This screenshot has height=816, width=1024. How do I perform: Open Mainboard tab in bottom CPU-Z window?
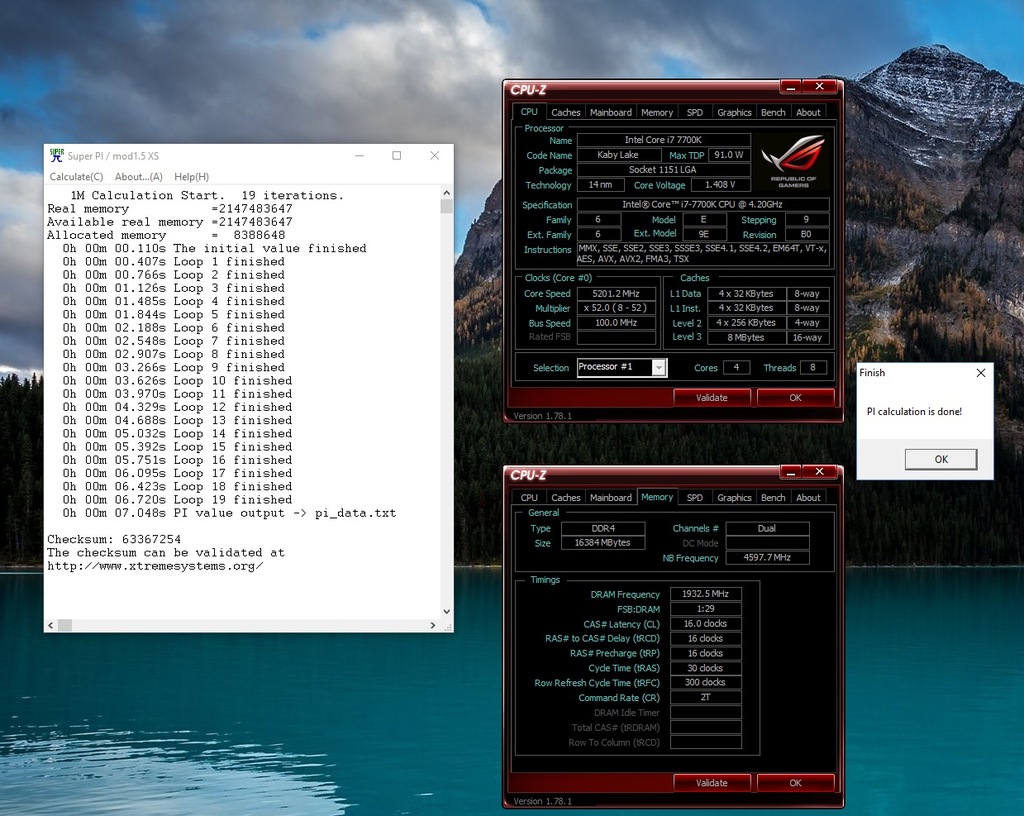[611, 497]
